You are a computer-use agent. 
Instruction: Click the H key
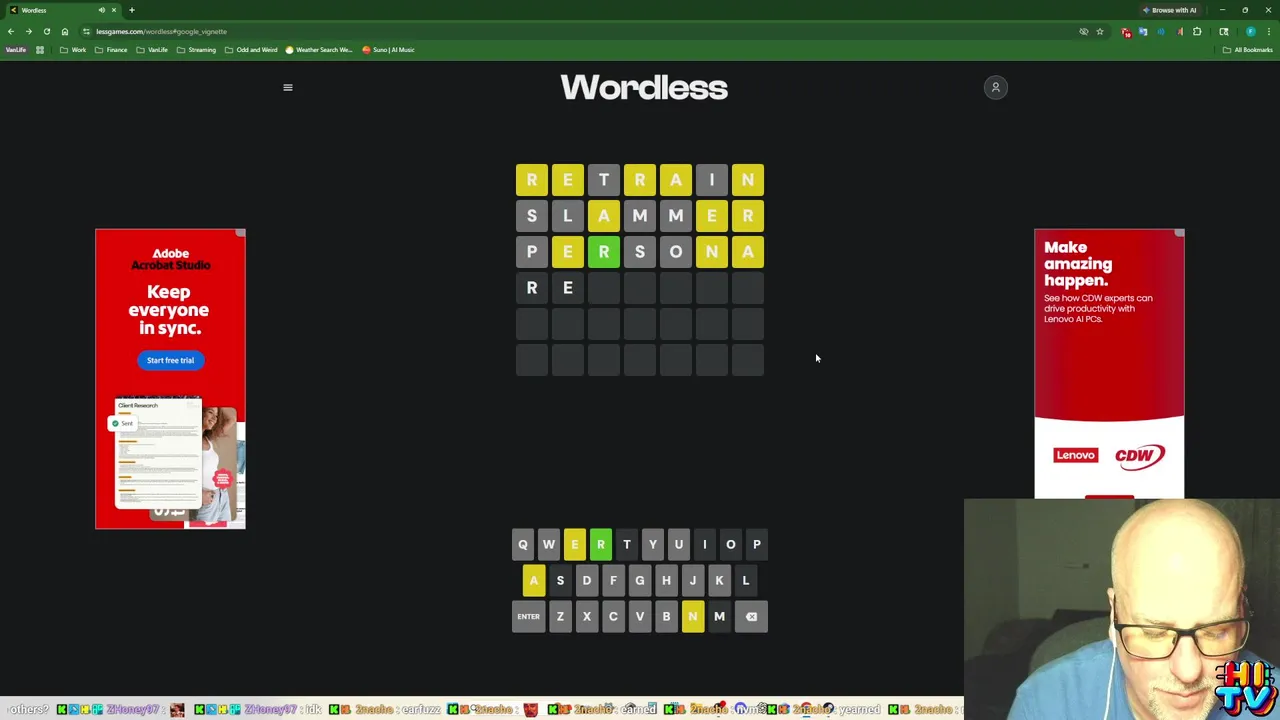[666, 580]
